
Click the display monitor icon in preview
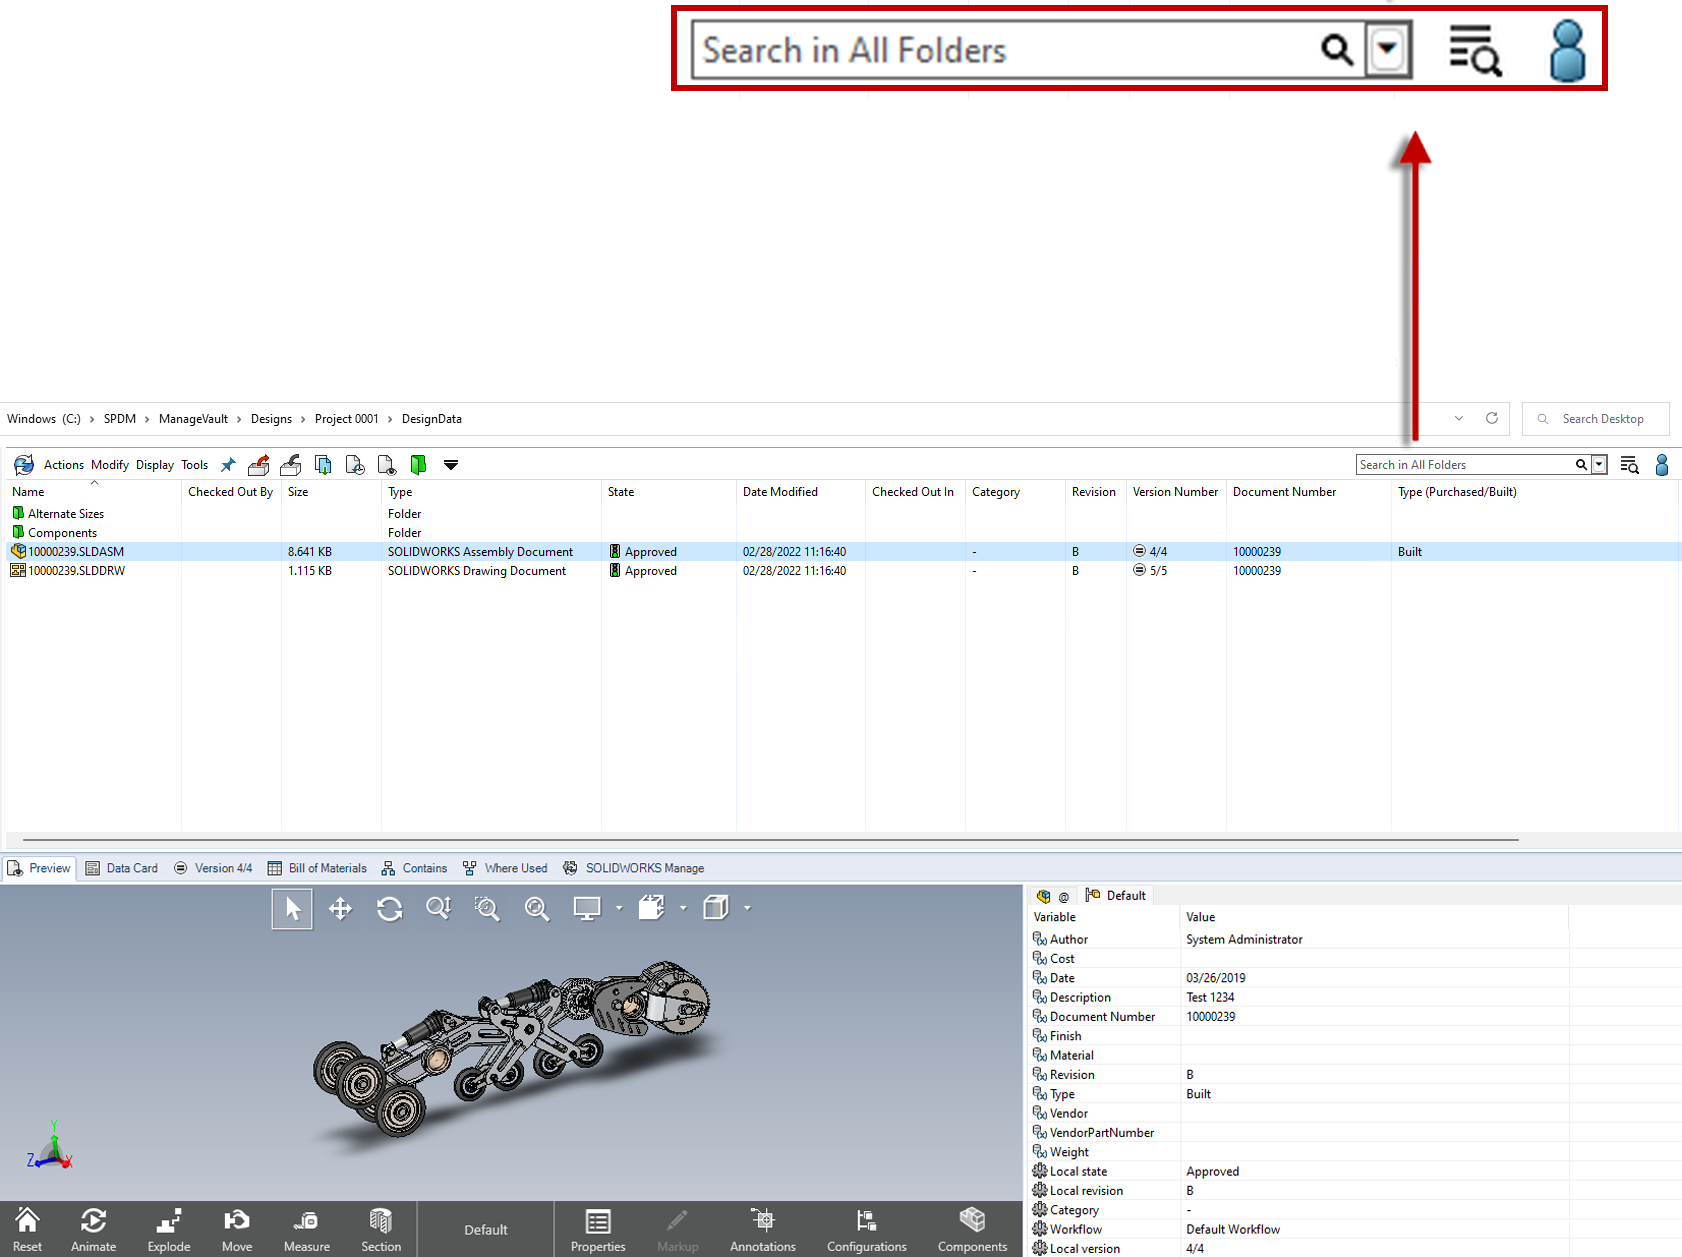coord(587,908)
